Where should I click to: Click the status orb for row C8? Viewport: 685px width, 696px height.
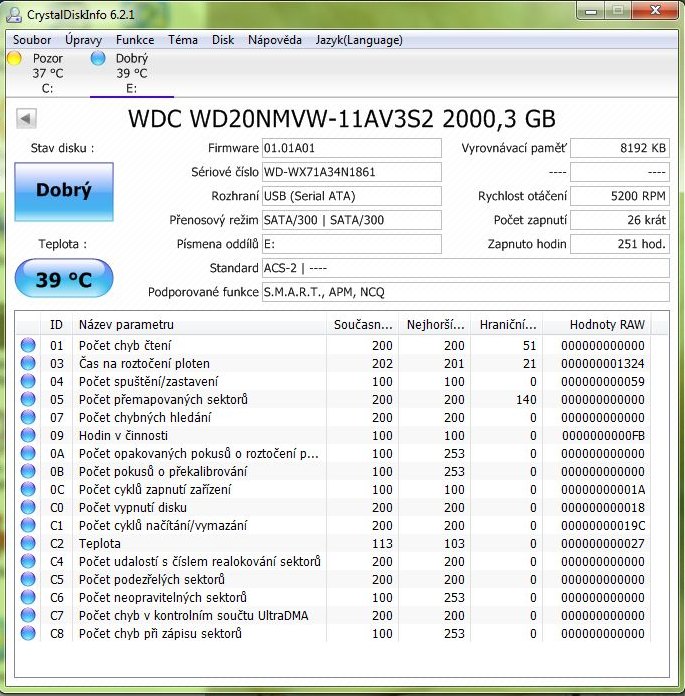(x=28, y=633)
